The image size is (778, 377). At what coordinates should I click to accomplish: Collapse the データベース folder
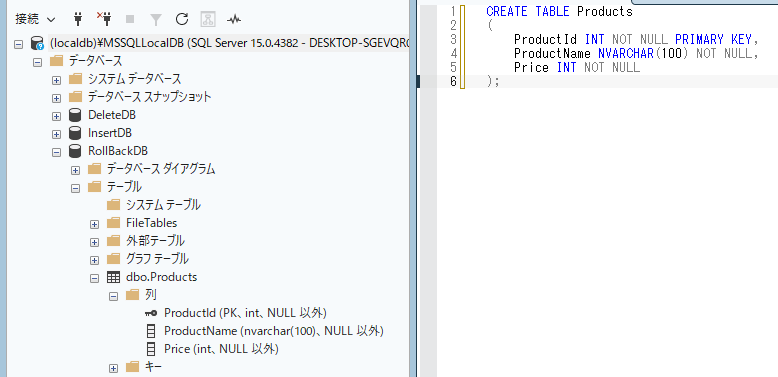(37, 62)
